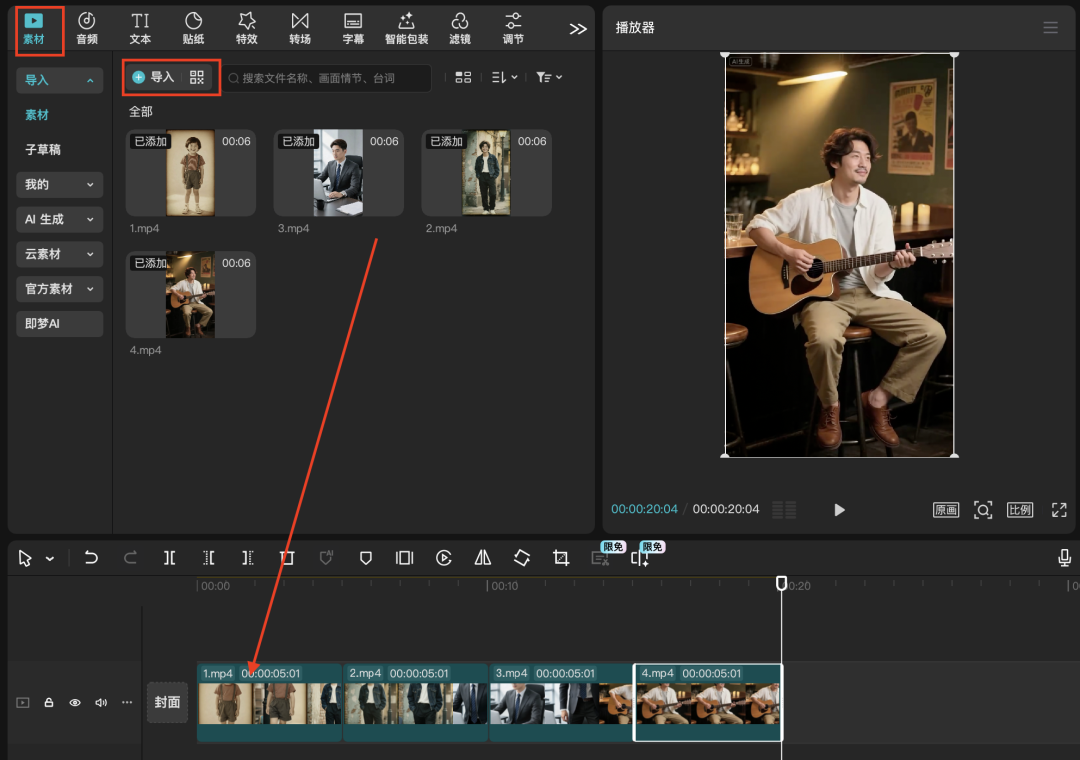The width and height of the screenshot is (1080, 760).
Task: Mute the video track audio
Action: click(x=101, y=703)
